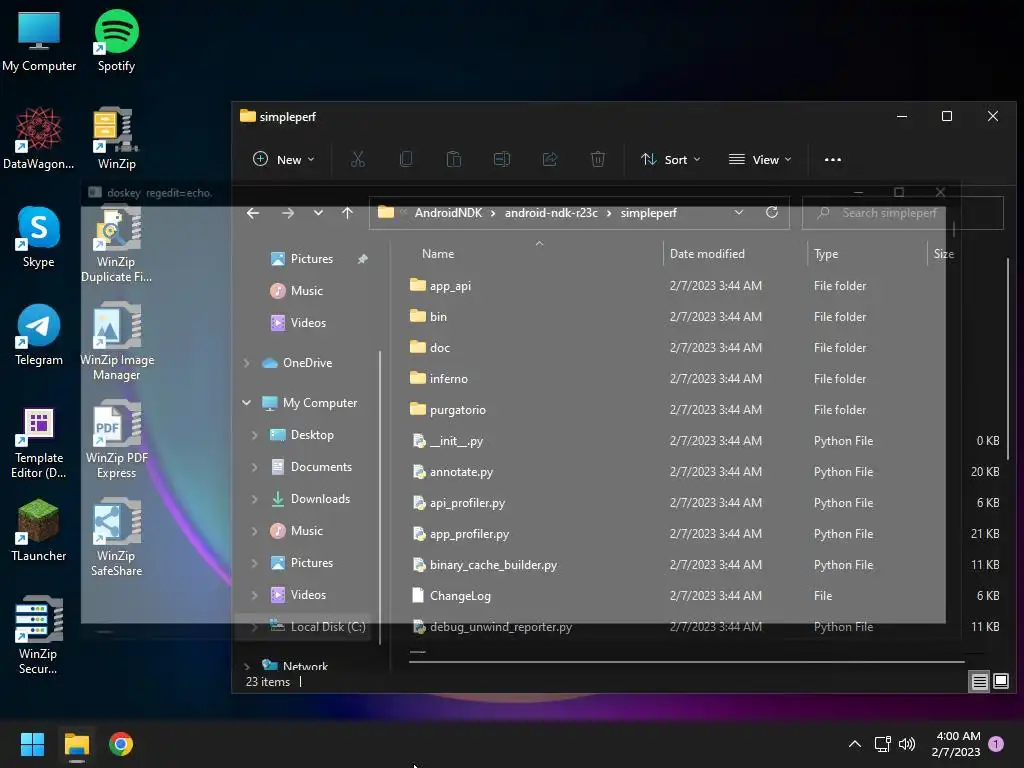This screenshot has width=1024, height=768.
Task: Open the Sort dropdown menu
Action: point(671,159)
